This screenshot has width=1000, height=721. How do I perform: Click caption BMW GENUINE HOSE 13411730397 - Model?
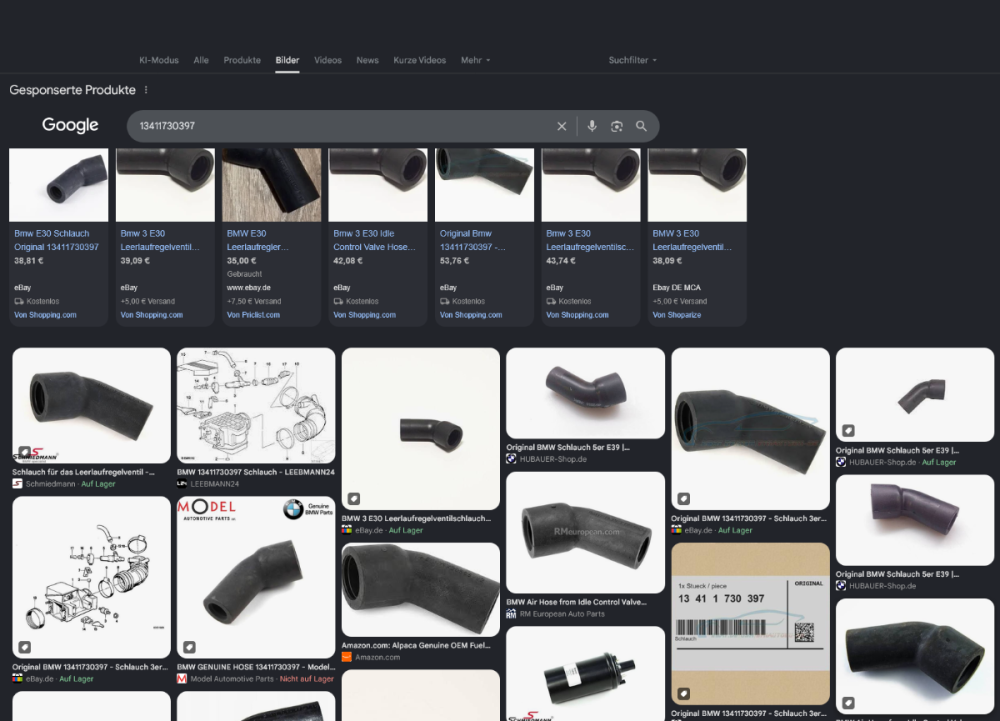click(256, 667)
